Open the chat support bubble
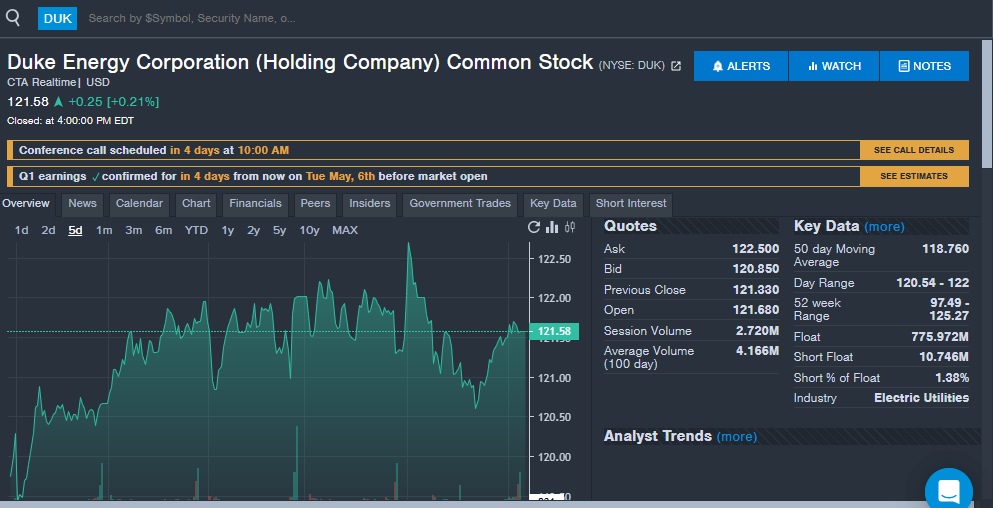Screen dimensions: 993x508 click(949, 491)
